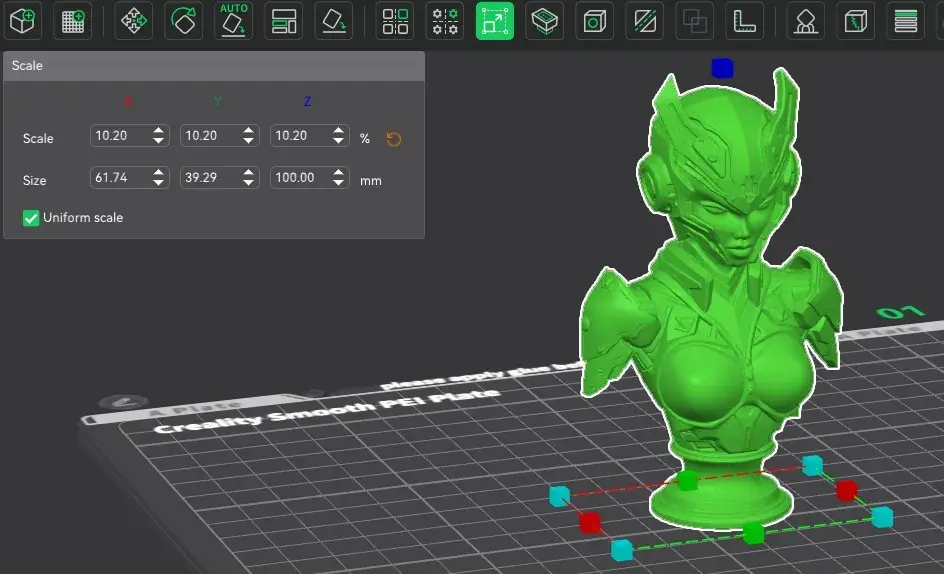The width and height of the screenshot is (944, 574).
Task: Click the "Uniform scale" label text
Action: tap(83, 217)
